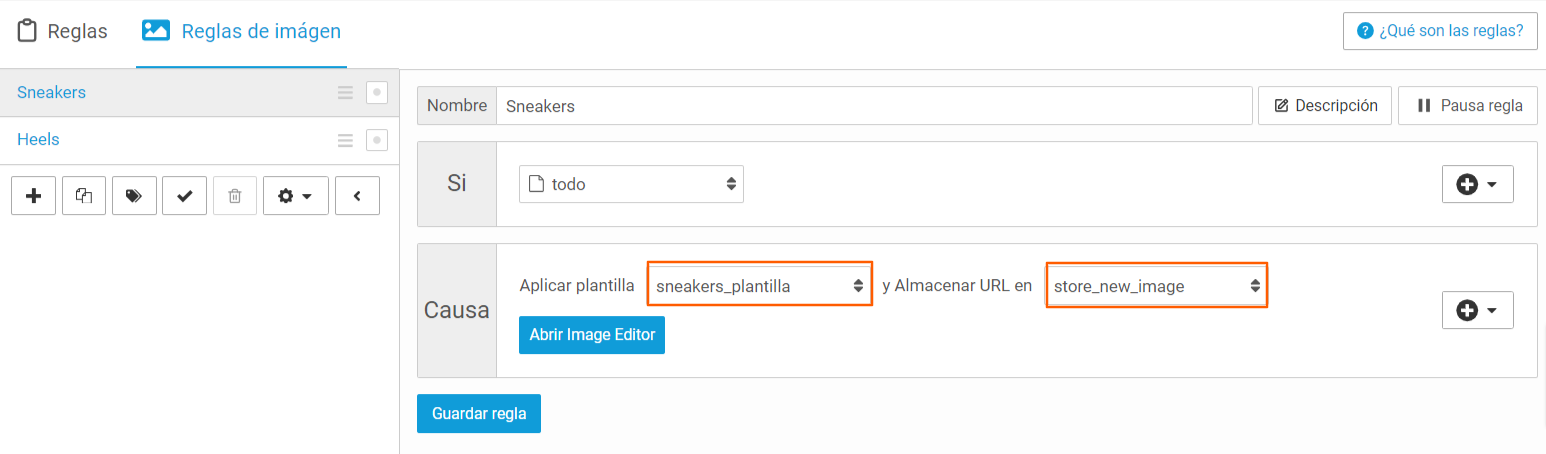
Task: Switch to the Reglas tab
Action: point(63,31)
